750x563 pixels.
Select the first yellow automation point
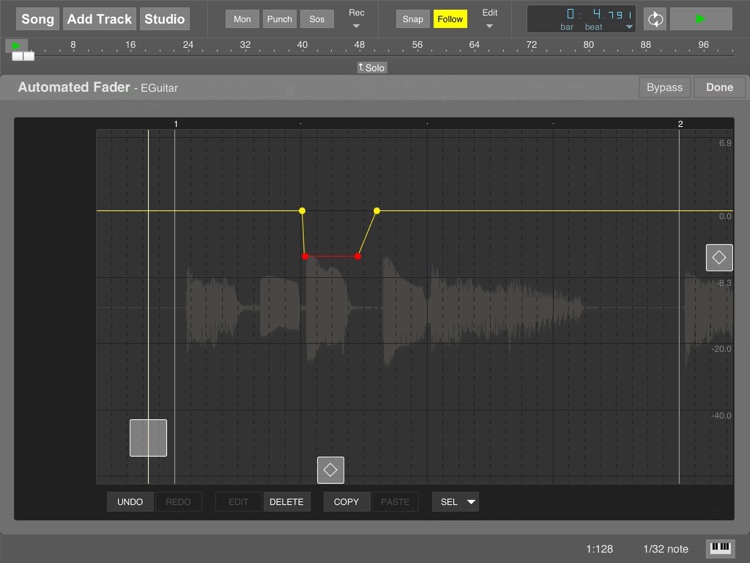coord(302,210)
